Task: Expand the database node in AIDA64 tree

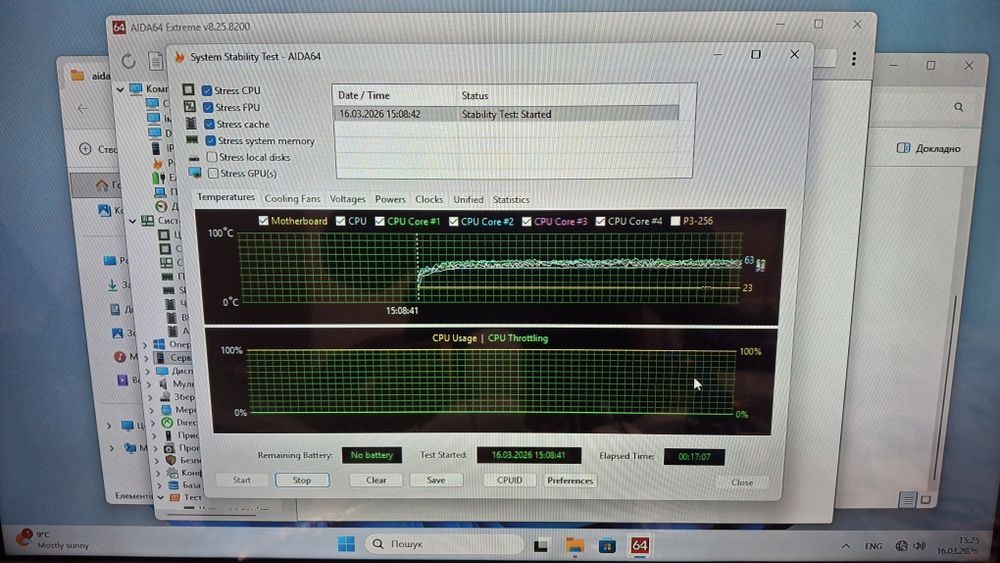Action: click(159, 485)
